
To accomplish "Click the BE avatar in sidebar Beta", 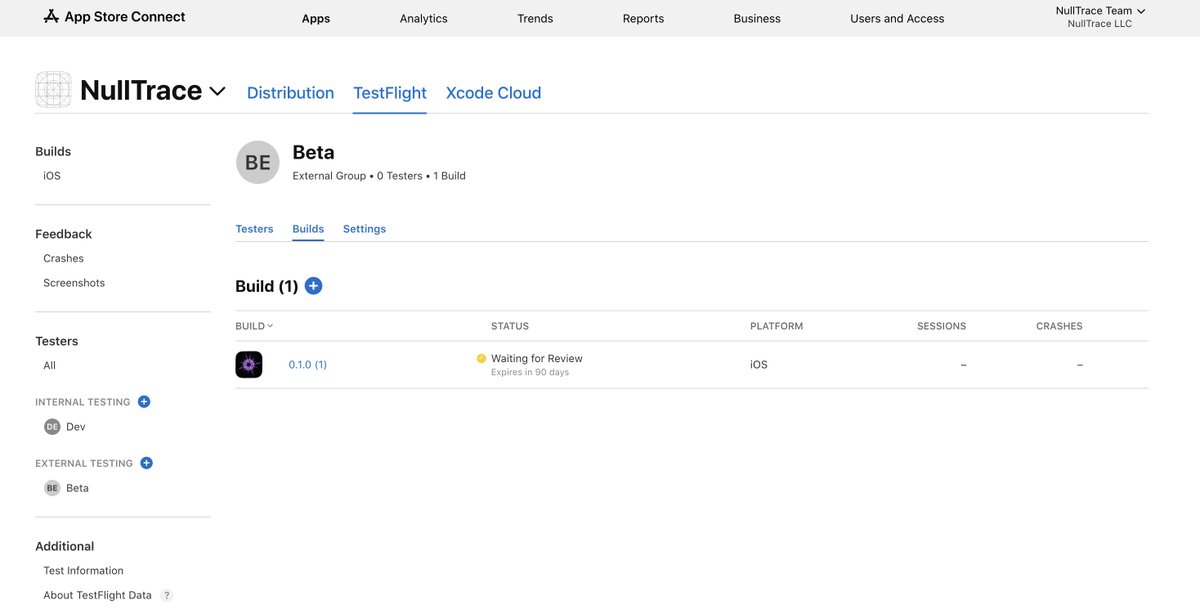I will click(52, 488).
